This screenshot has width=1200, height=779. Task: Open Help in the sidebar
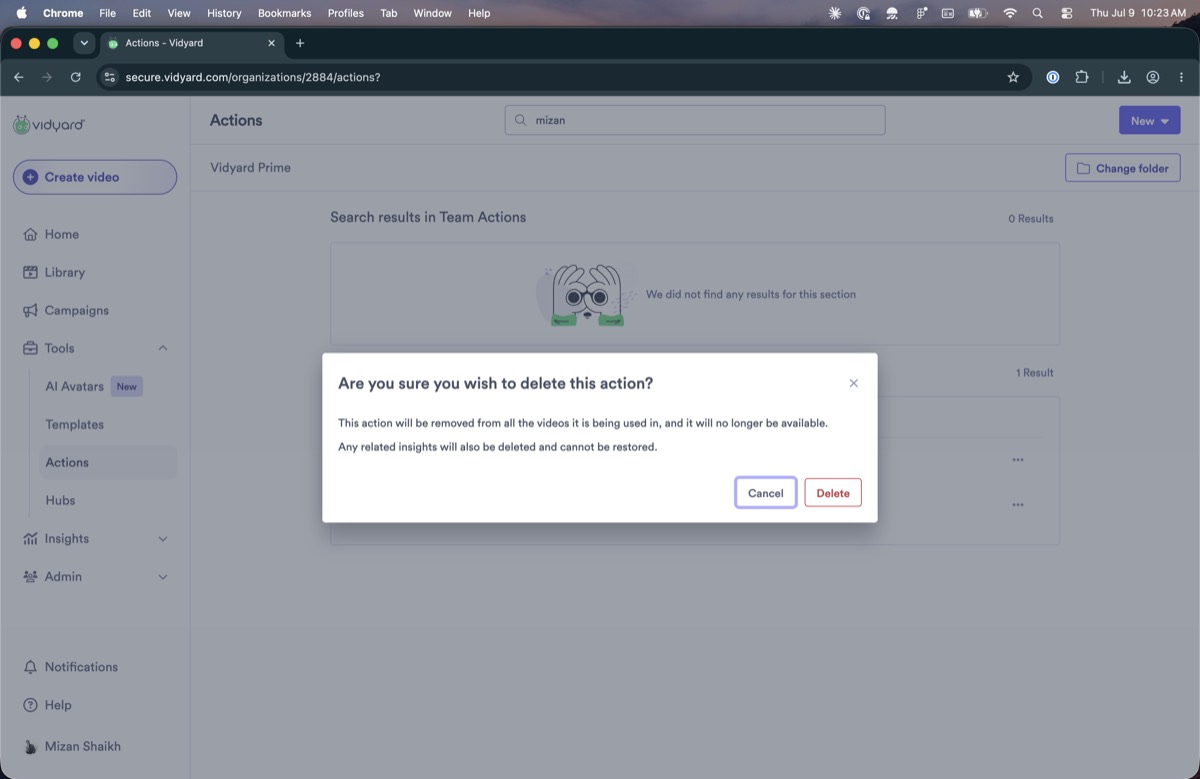tap(58, 705)
